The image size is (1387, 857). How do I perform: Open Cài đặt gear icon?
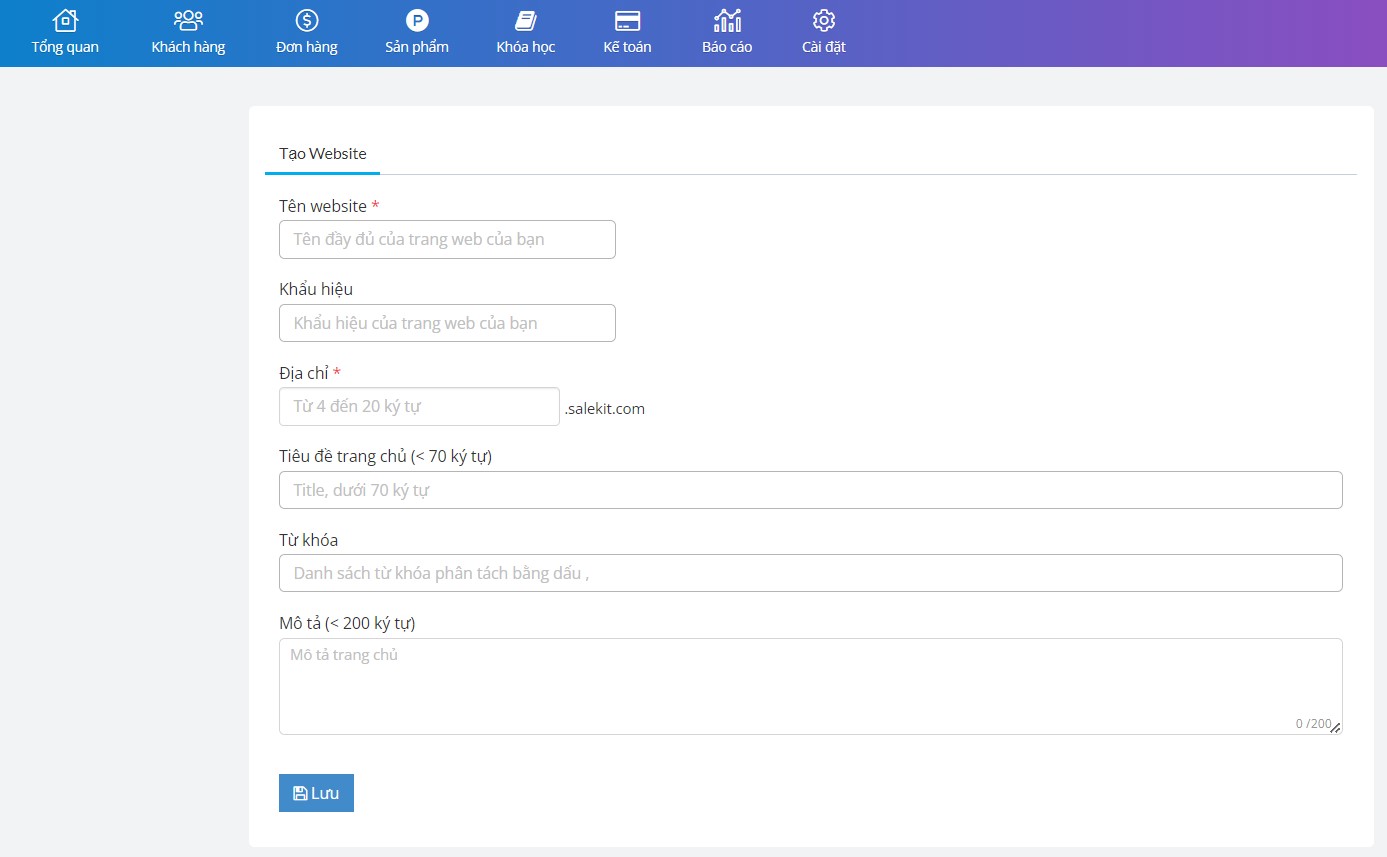pyautogui.click(x=824, y=20)
